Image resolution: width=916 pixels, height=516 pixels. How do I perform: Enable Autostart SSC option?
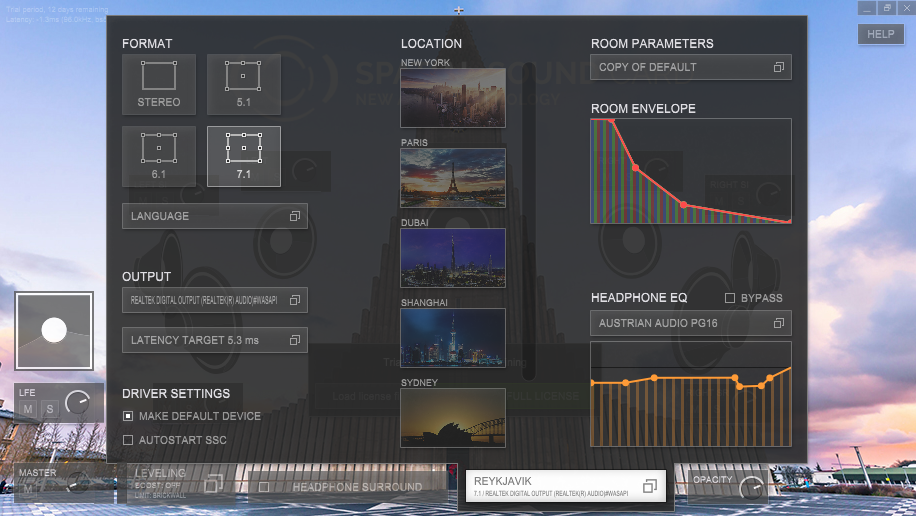(128, 440)
